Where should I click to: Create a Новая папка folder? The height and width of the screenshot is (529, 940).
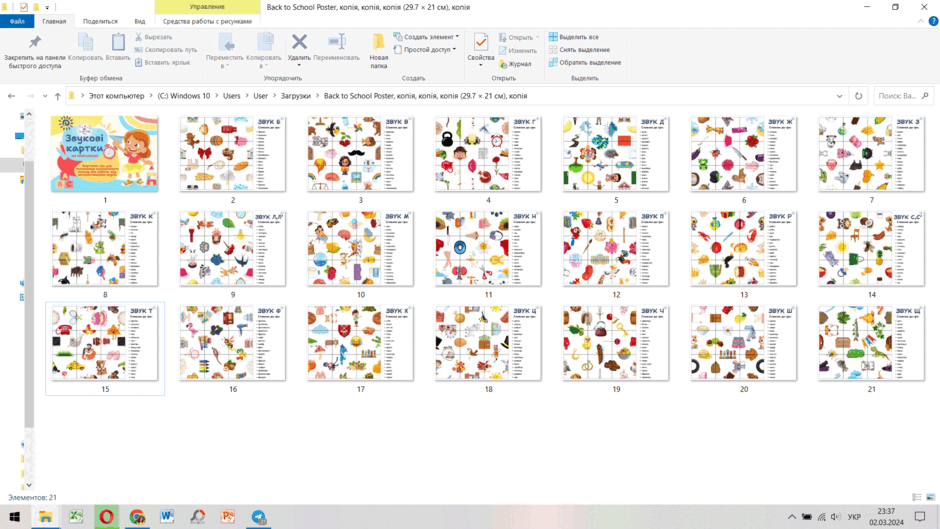click(x=378, y=50)
